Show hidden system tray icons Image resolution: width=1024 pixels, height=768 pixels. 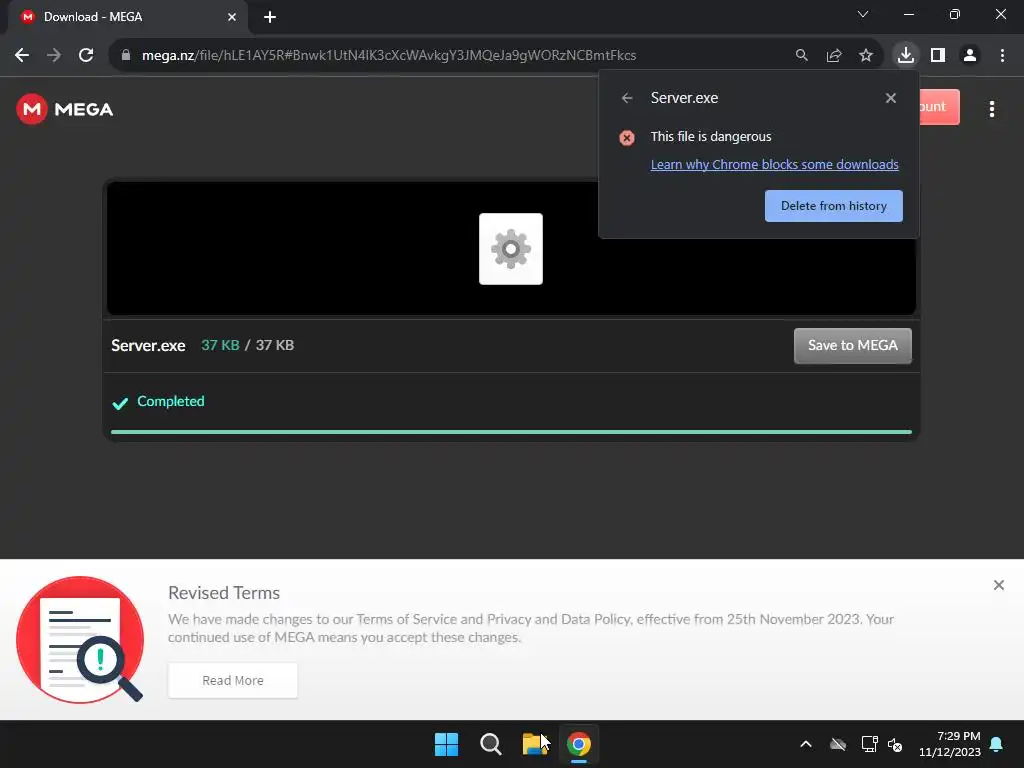click(x=806, y=744)
